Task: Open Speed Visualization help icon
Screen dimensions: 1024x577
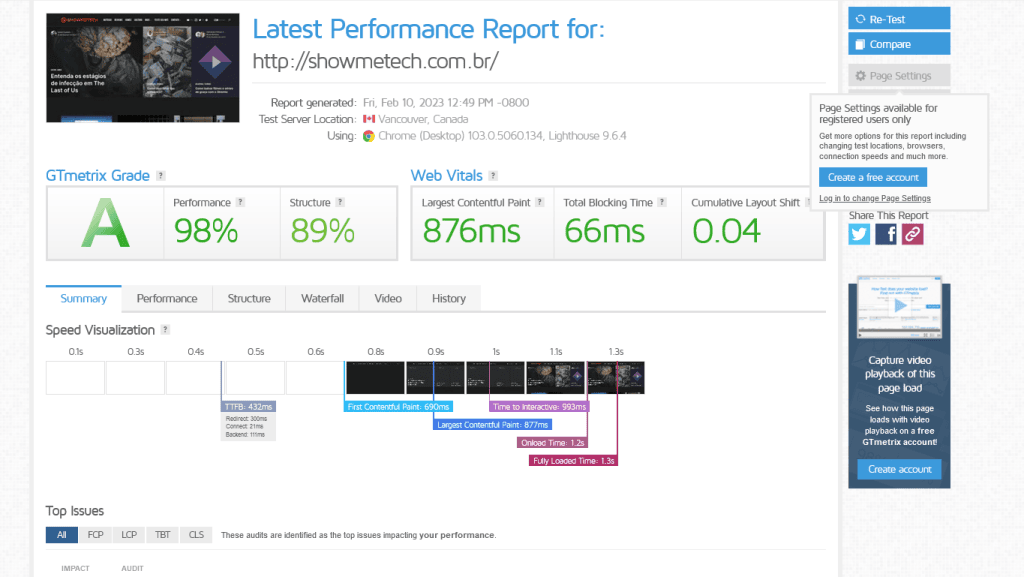Action: [165, 330]
